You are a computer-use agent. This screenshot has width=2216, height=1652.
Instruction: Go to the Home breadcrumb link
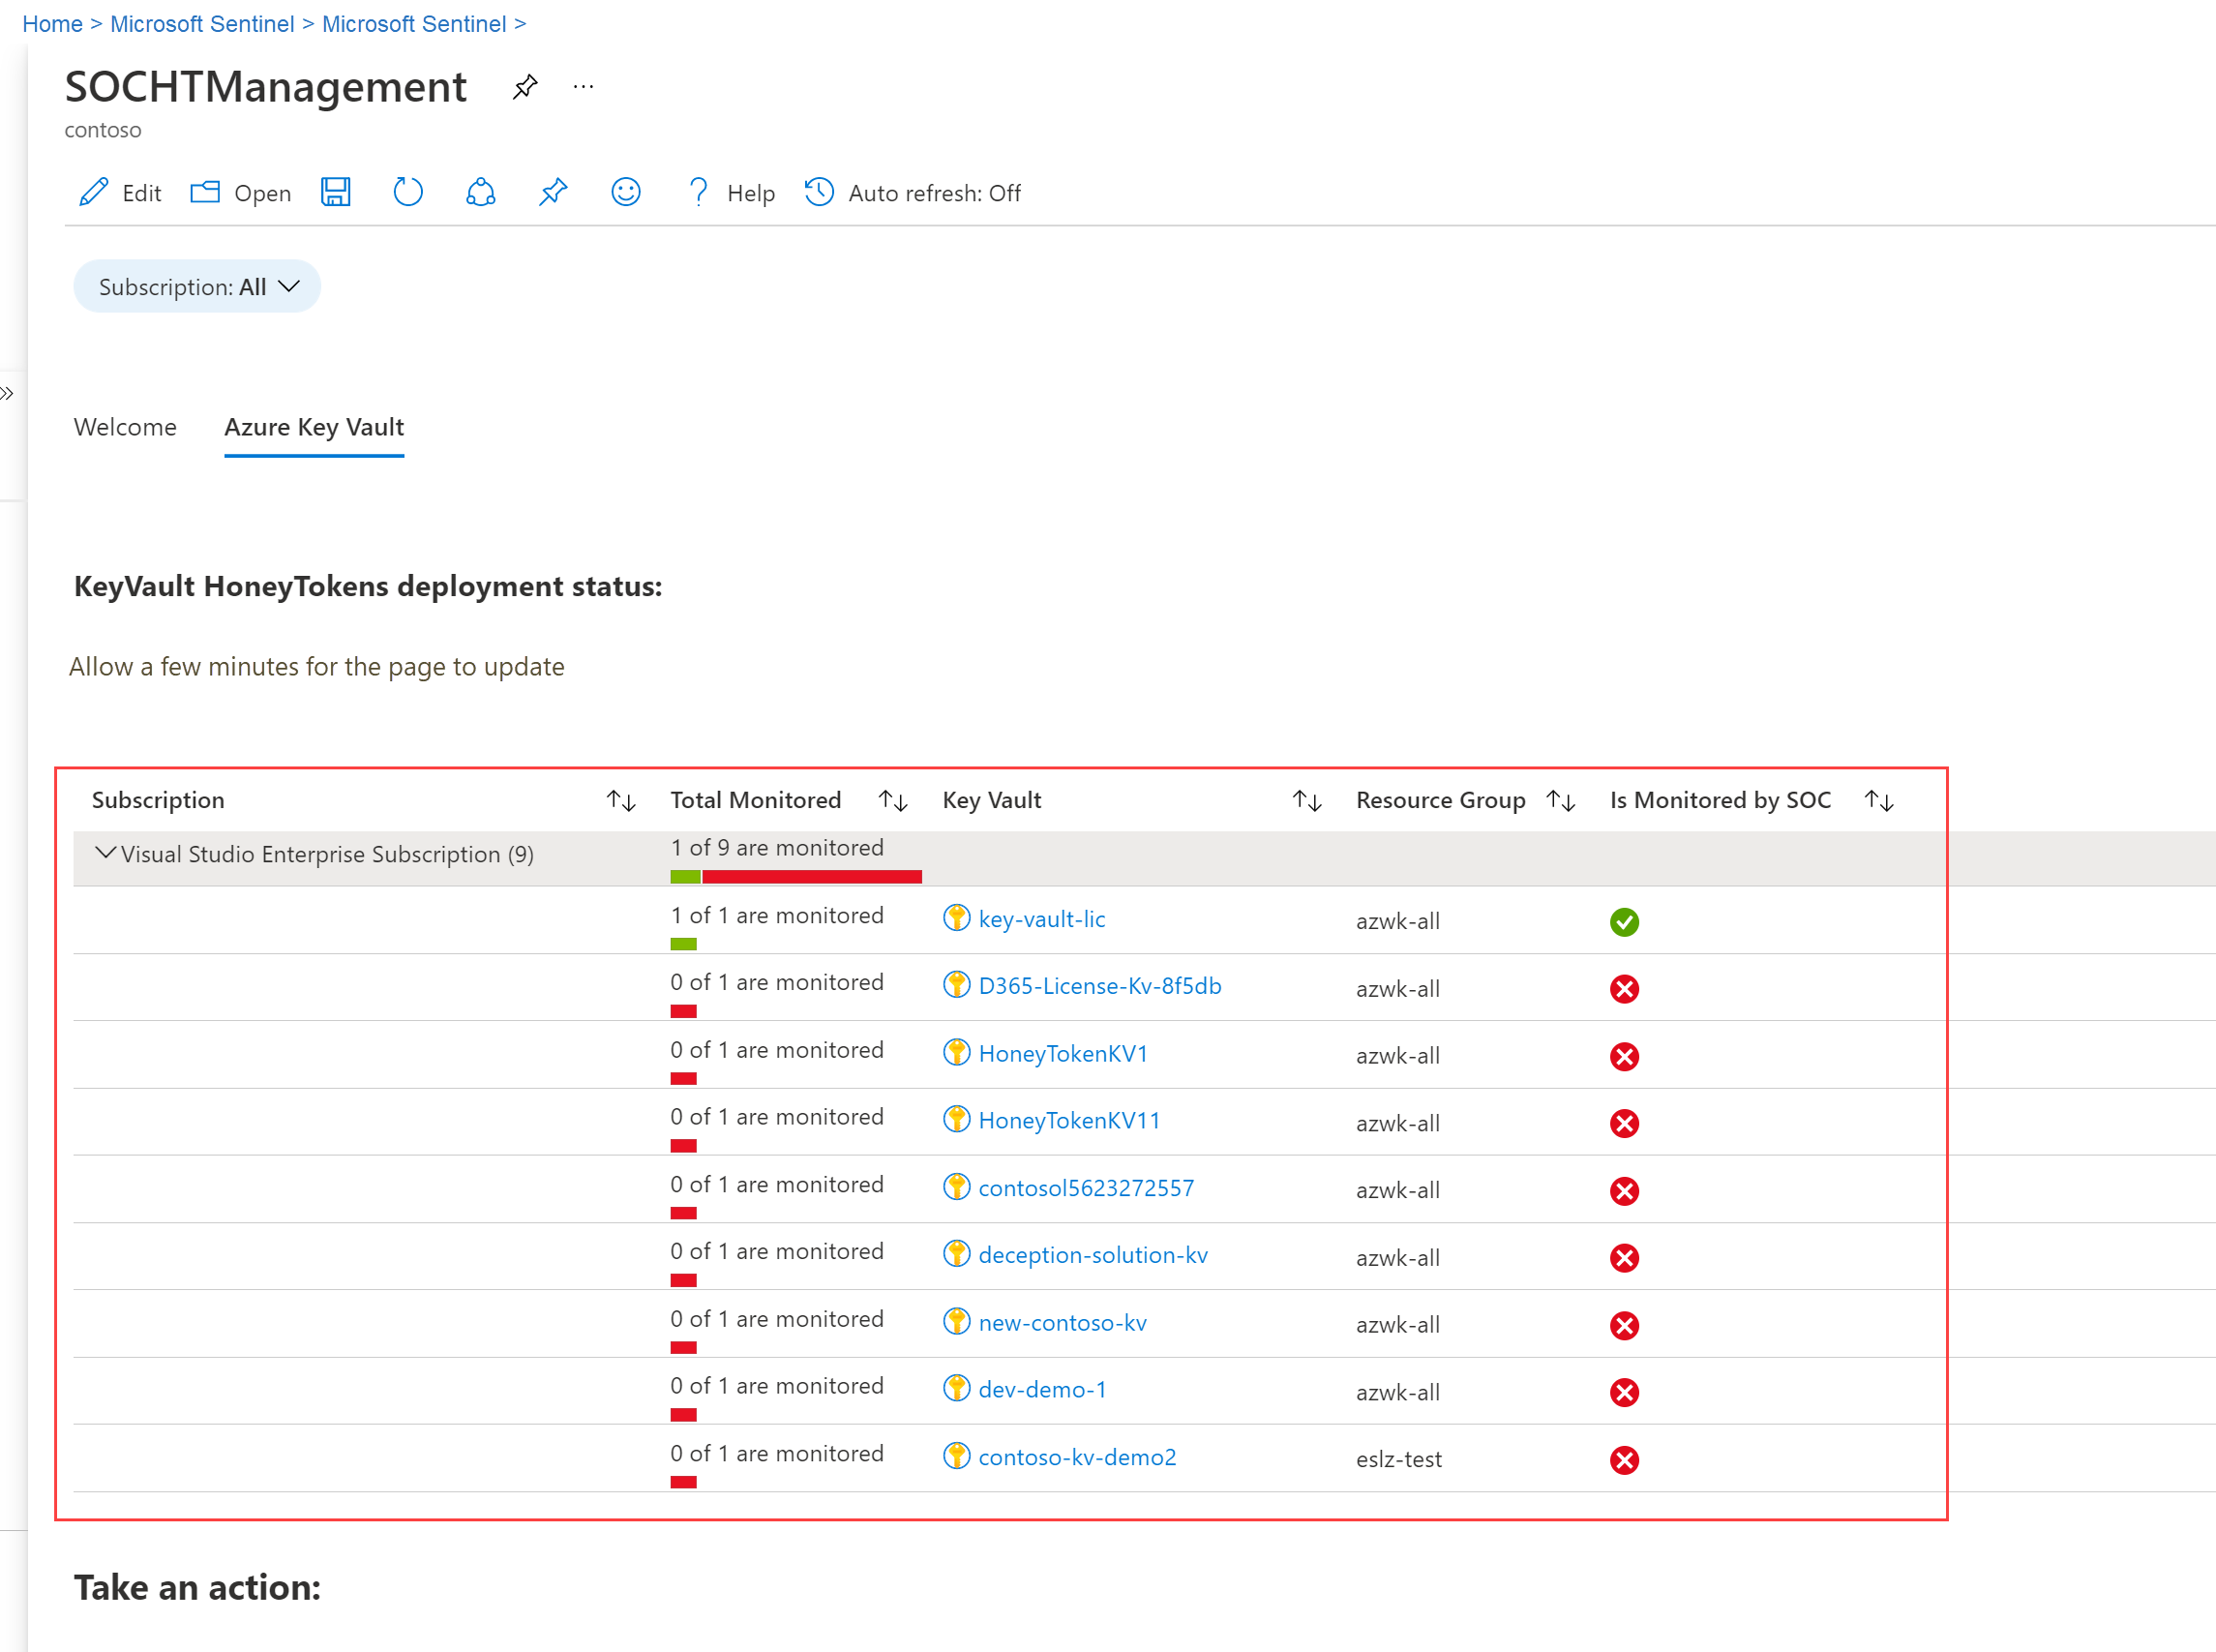point(52,24)
